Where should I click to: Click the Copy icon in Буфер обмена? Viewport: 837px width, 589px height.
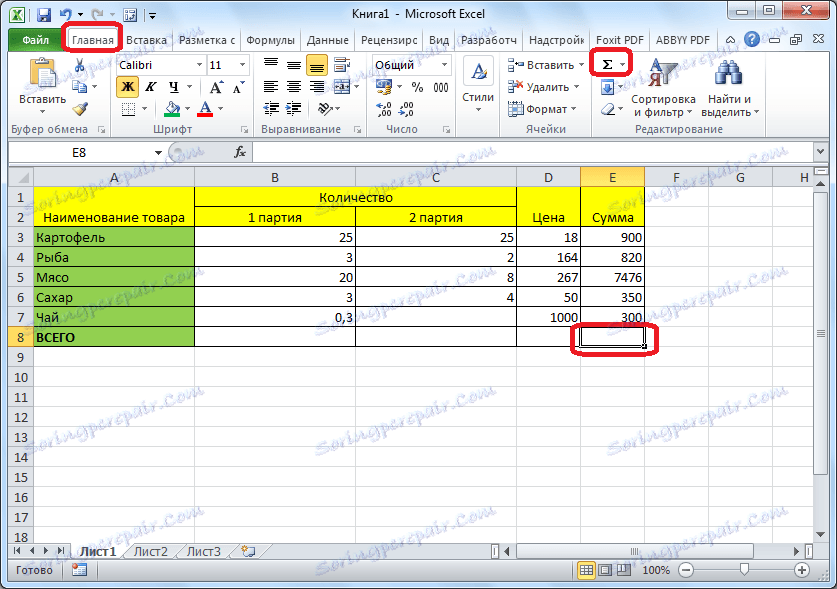[x=80, y=87]
